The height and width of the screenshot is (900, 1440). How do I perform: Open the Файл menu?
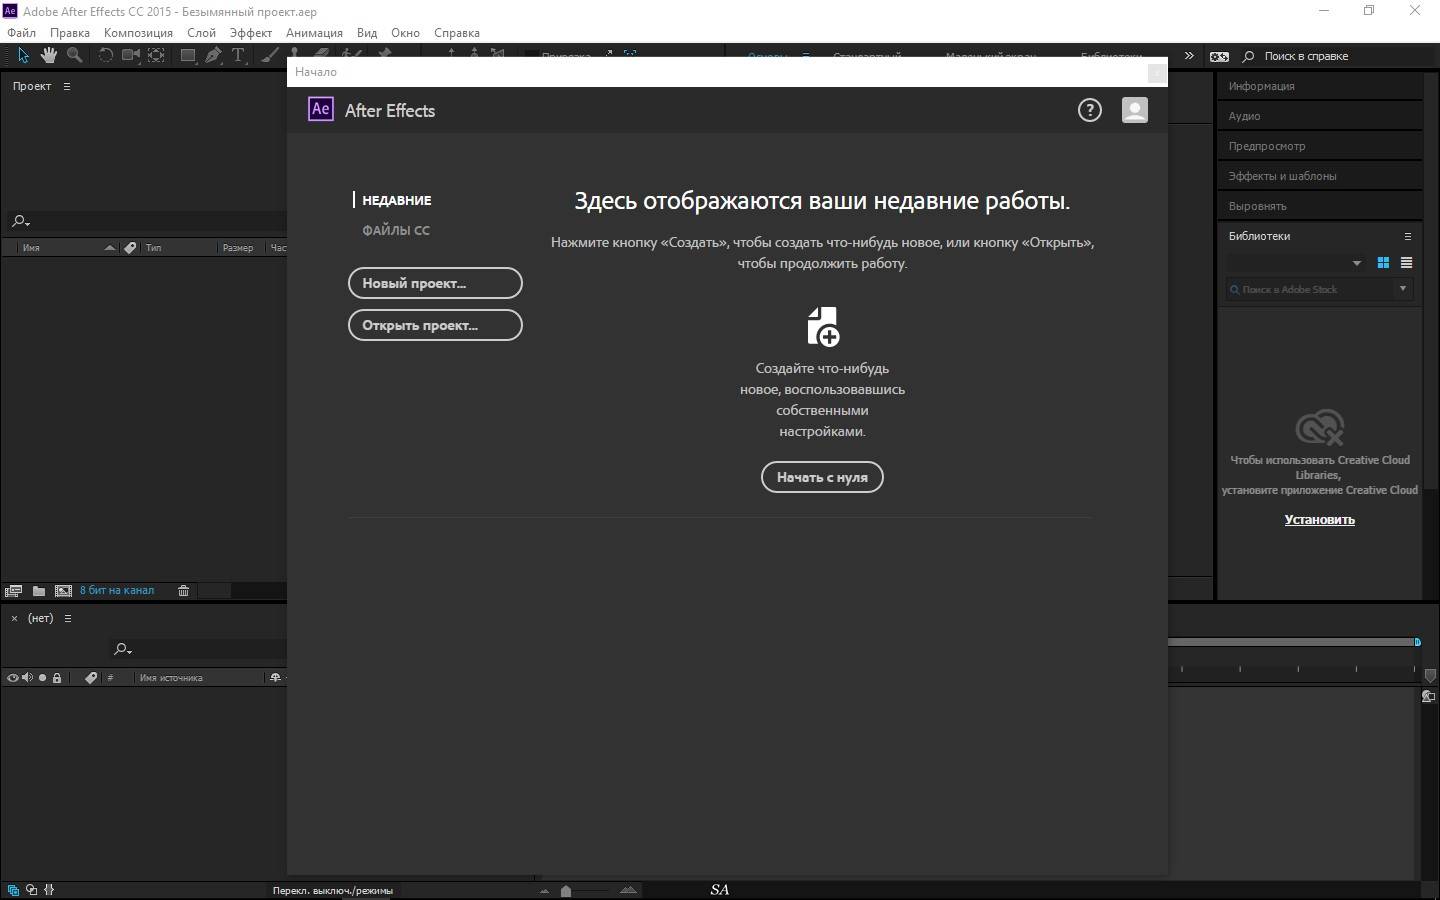(x=21, y=33)
